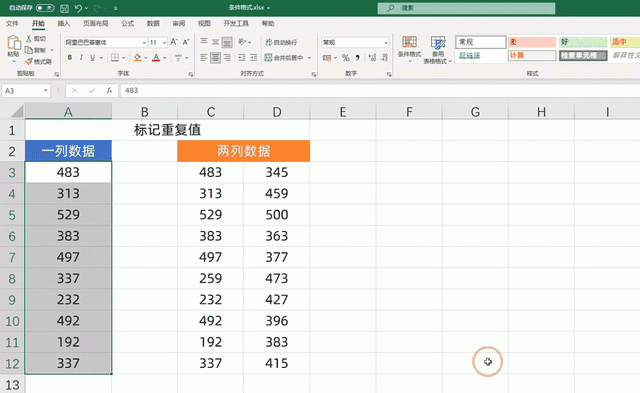Image resolution: width=640 pixels, height=393 pixels.
Task: Apply the Bad (差) red cell style
Action: click(x=532, y=42)
